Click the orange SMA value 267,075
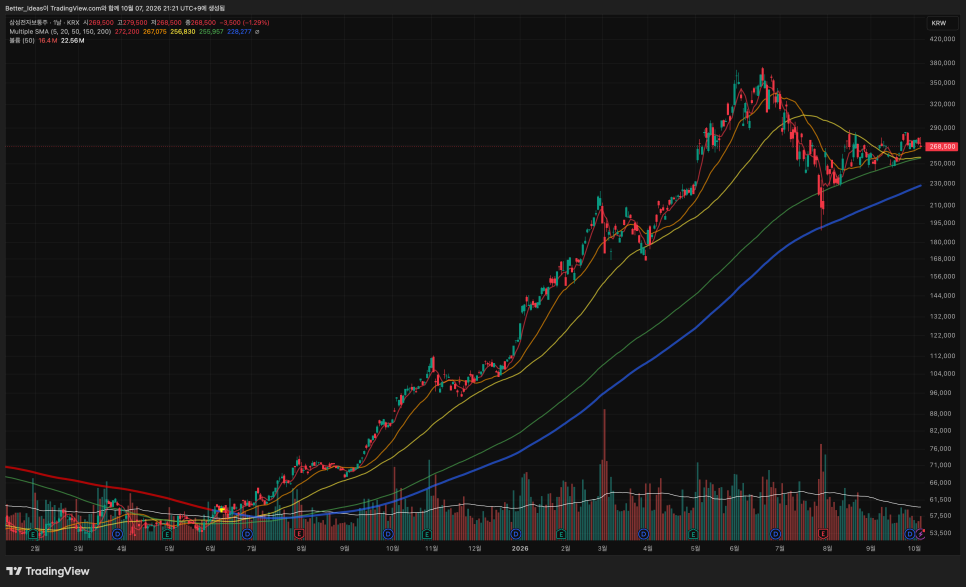Viewport: 966px width, 587px height. (x=155, y=31)
